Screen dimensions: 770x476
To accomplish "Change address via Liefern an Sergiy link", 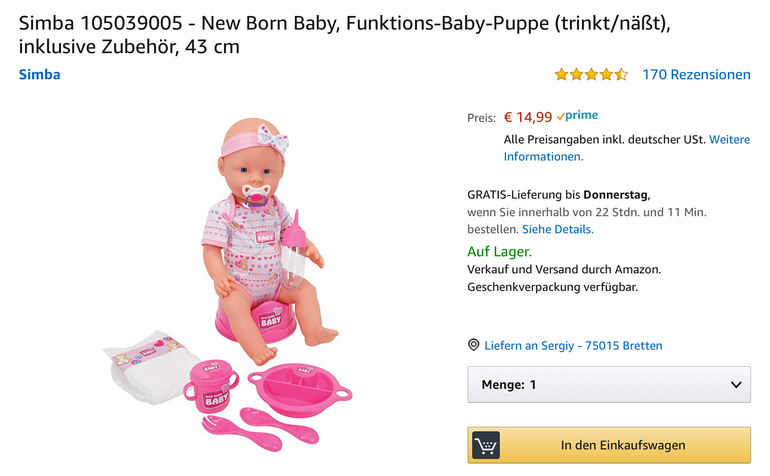I will pos(573,346).
